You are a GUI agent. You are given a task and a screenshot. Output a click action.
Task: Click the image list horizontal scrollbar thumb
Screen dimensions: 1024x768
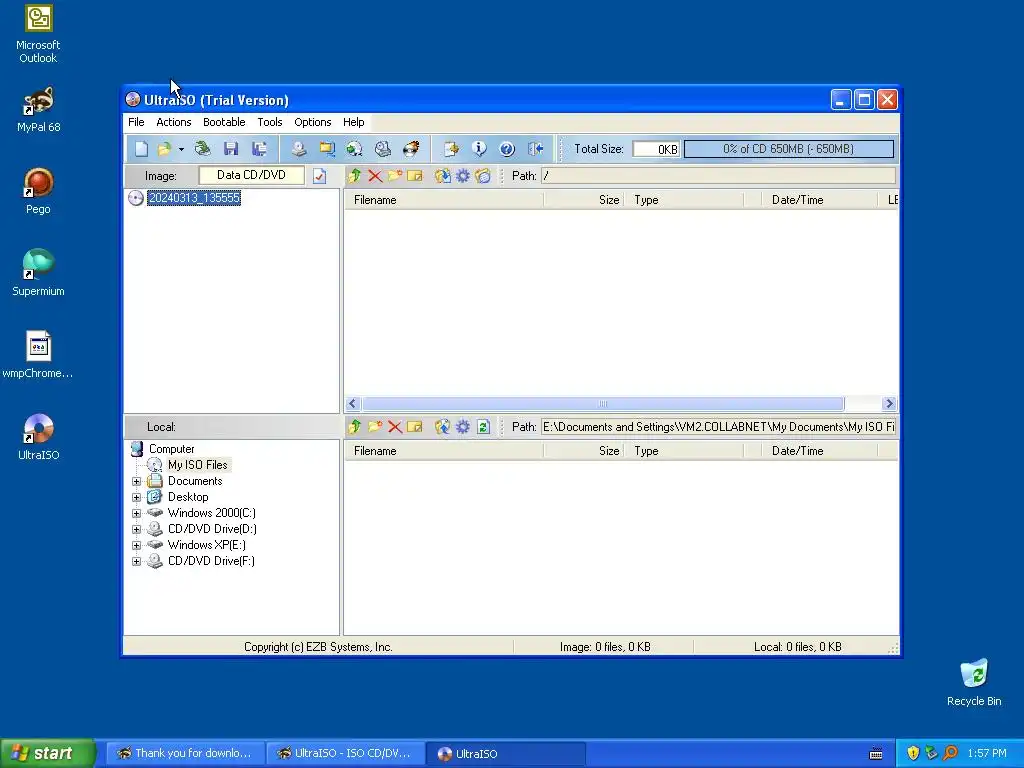(x=603, y=404)
